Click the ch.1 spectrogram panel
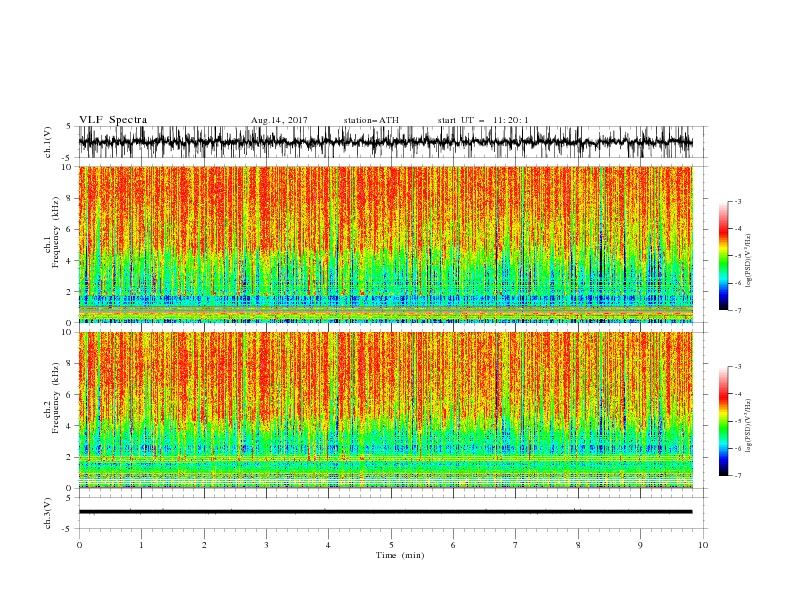This screenshot has width=792, height=612. [x=385, y=244]
